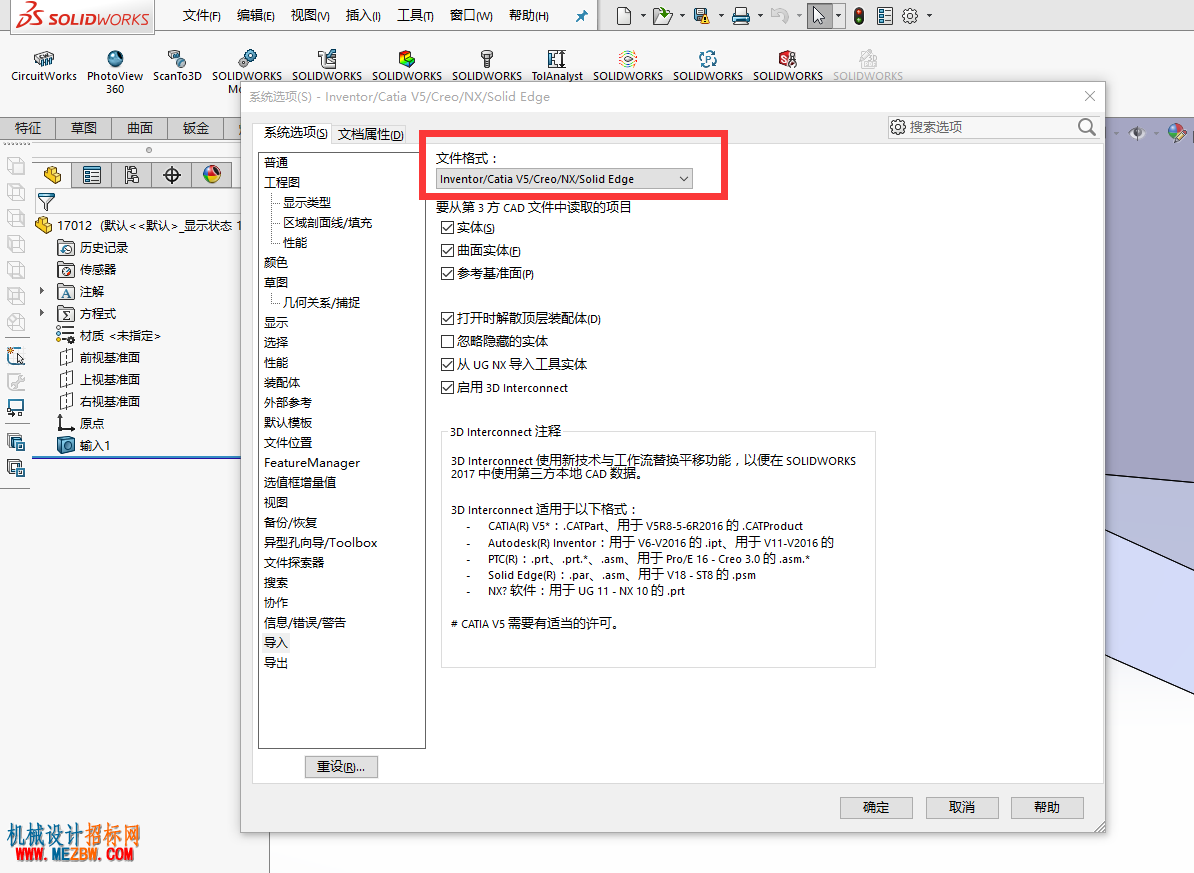
Task: Click the Select cursor tool icon
Action: pos(819,15)
